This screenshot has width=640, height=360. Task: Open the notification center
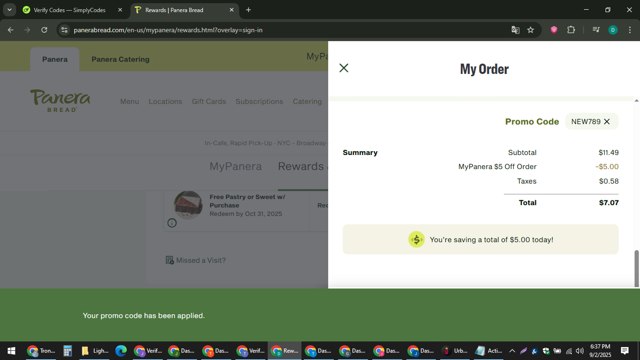coord(624,351)
